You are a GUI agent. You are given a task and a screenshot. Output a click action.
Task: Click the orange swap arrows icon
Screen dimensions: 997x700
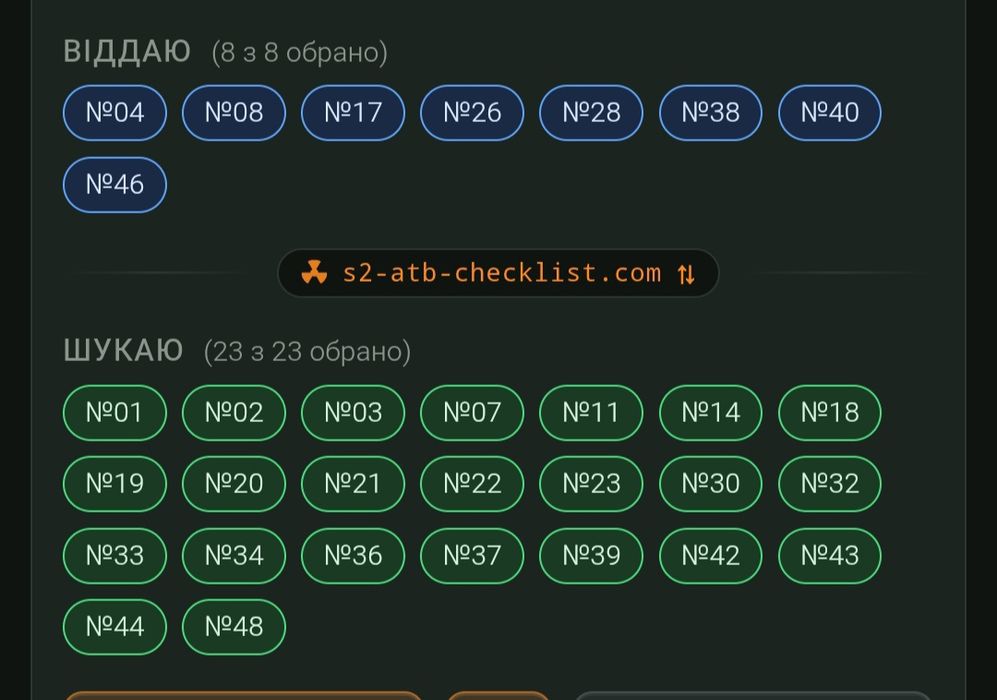tap(686, 274)
